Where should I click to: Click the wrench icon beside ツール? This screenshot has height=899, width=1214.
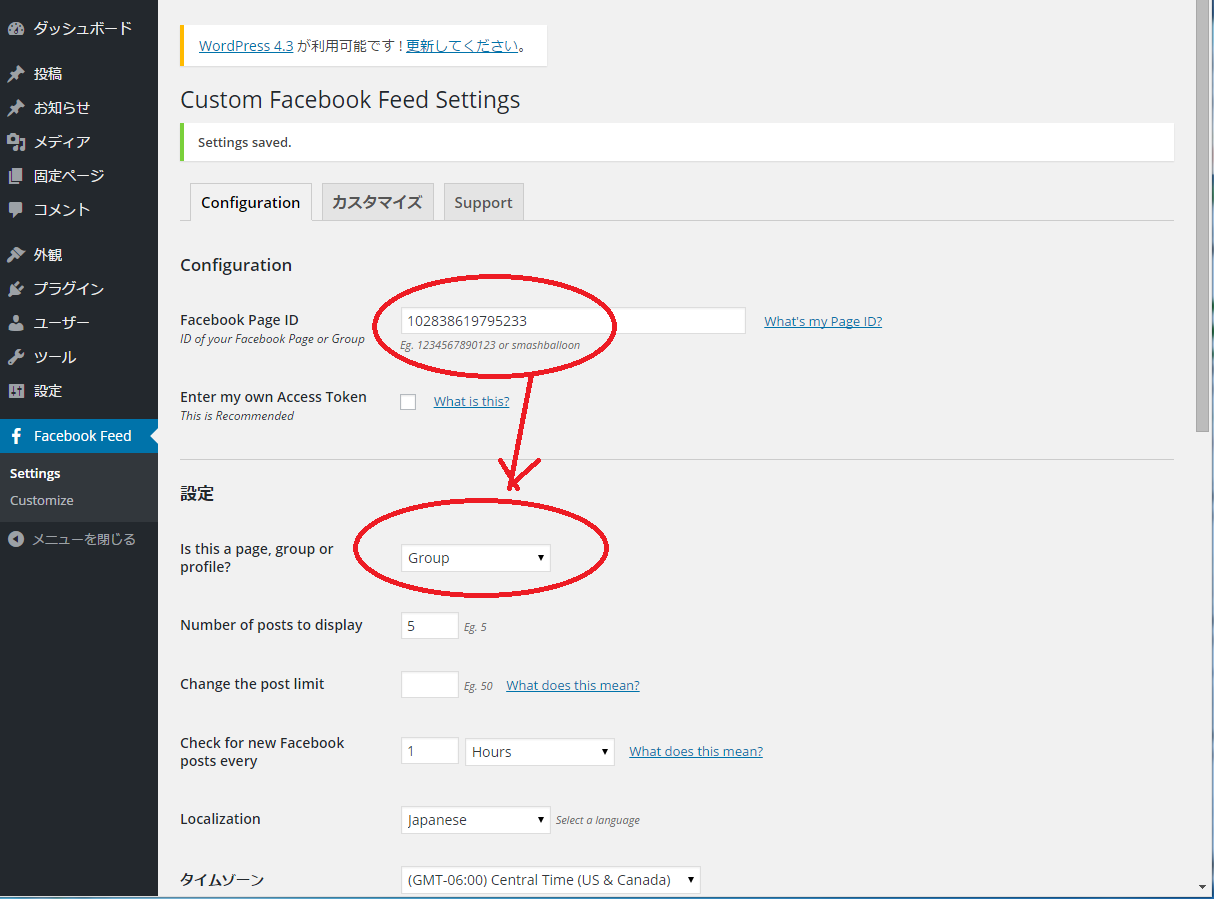coord(16,357)
